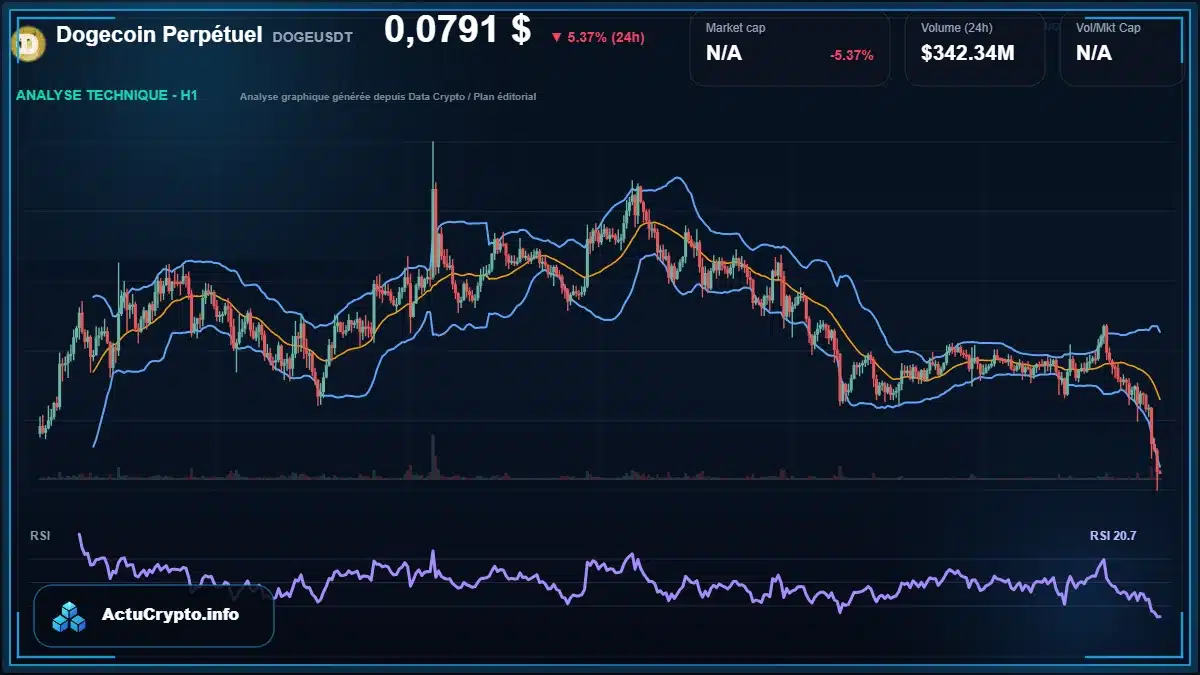
Task: Click the Market cap label
Action: pyautogui.click(x=735, y=28)
